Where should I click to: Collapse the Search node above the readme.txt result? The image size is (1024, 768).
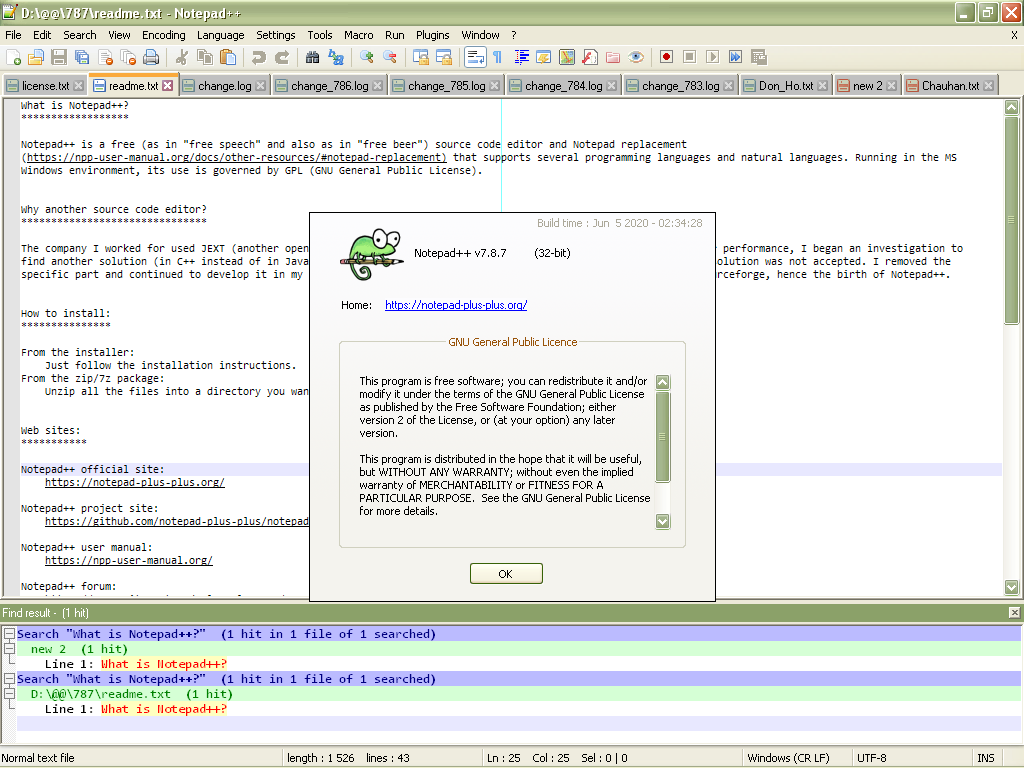pyautogui.click(x=9, y=679)
